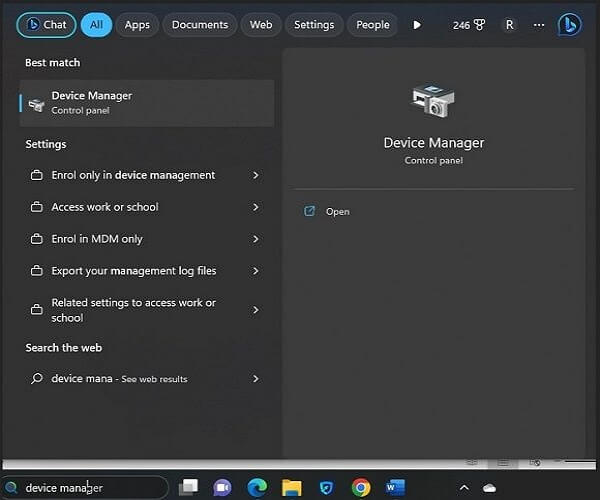Click magnifier icon beside device mana result
This screenshot has width=600, height=500.
(37, 378)
